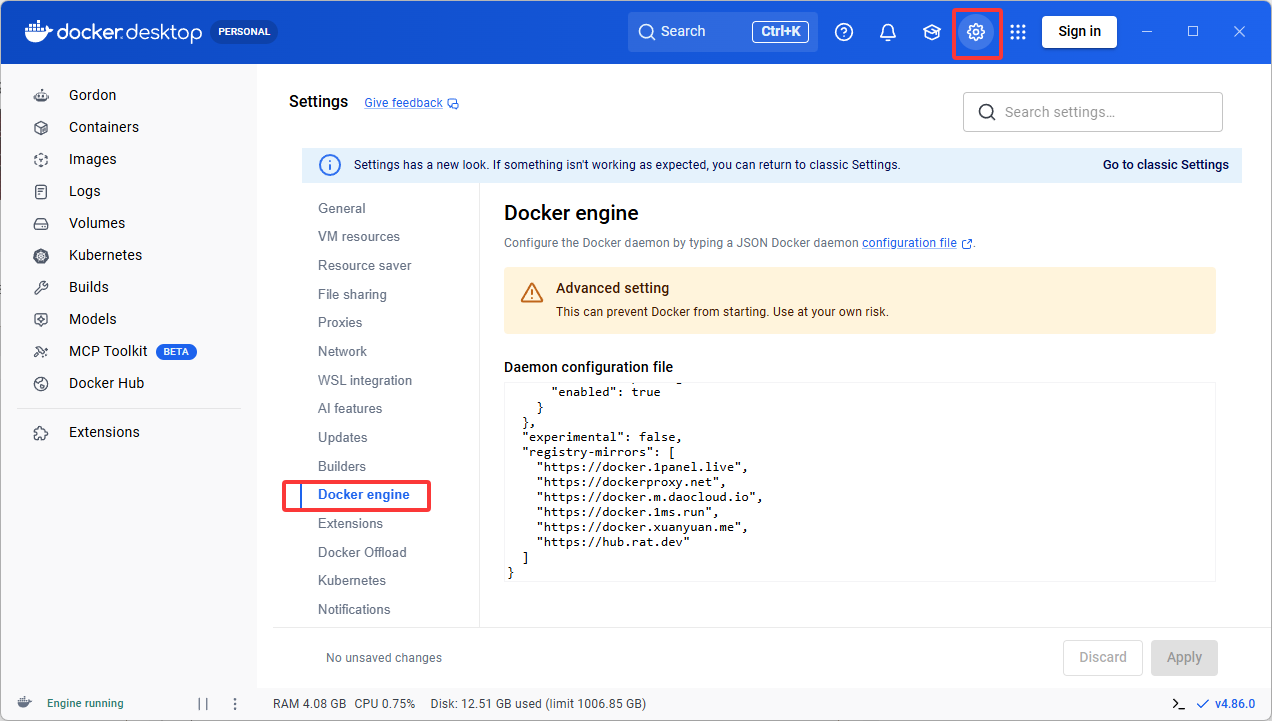
Task: Click the "https://hub.rat.dev" mirror line
Action: [x=613, y=542]
